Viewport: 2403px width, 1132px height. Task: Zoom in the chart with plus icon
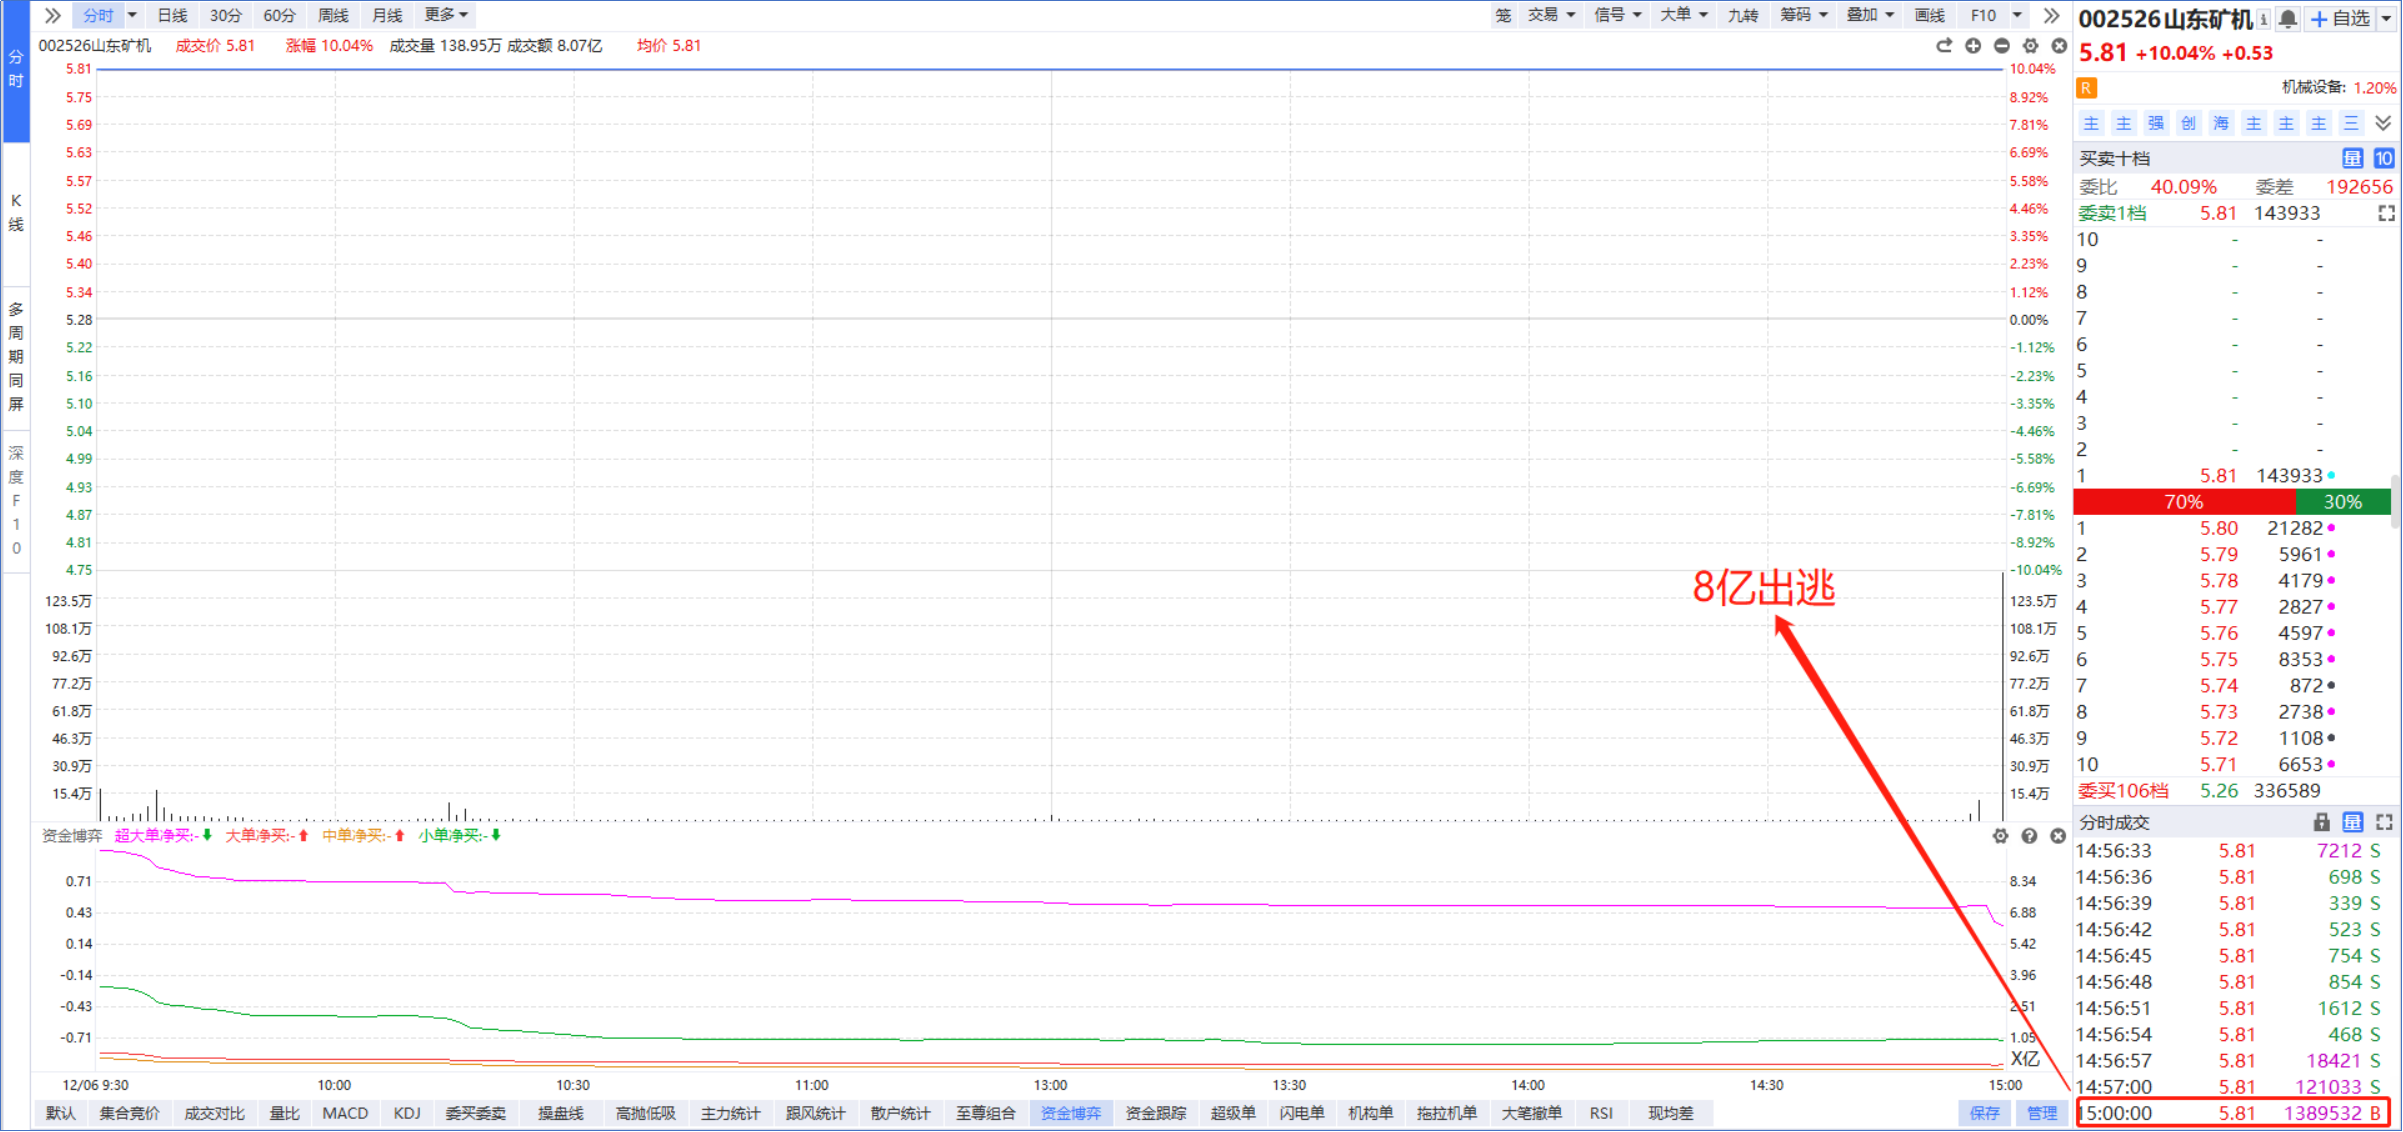pyautogui.click(x=1973, y=46)
